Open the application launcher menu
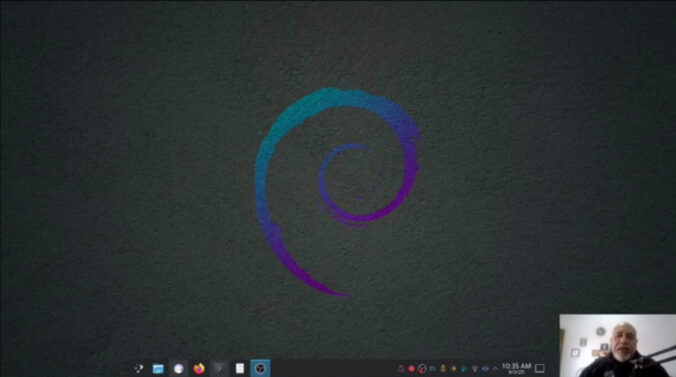676x377 pixels. tap(138, 368)
